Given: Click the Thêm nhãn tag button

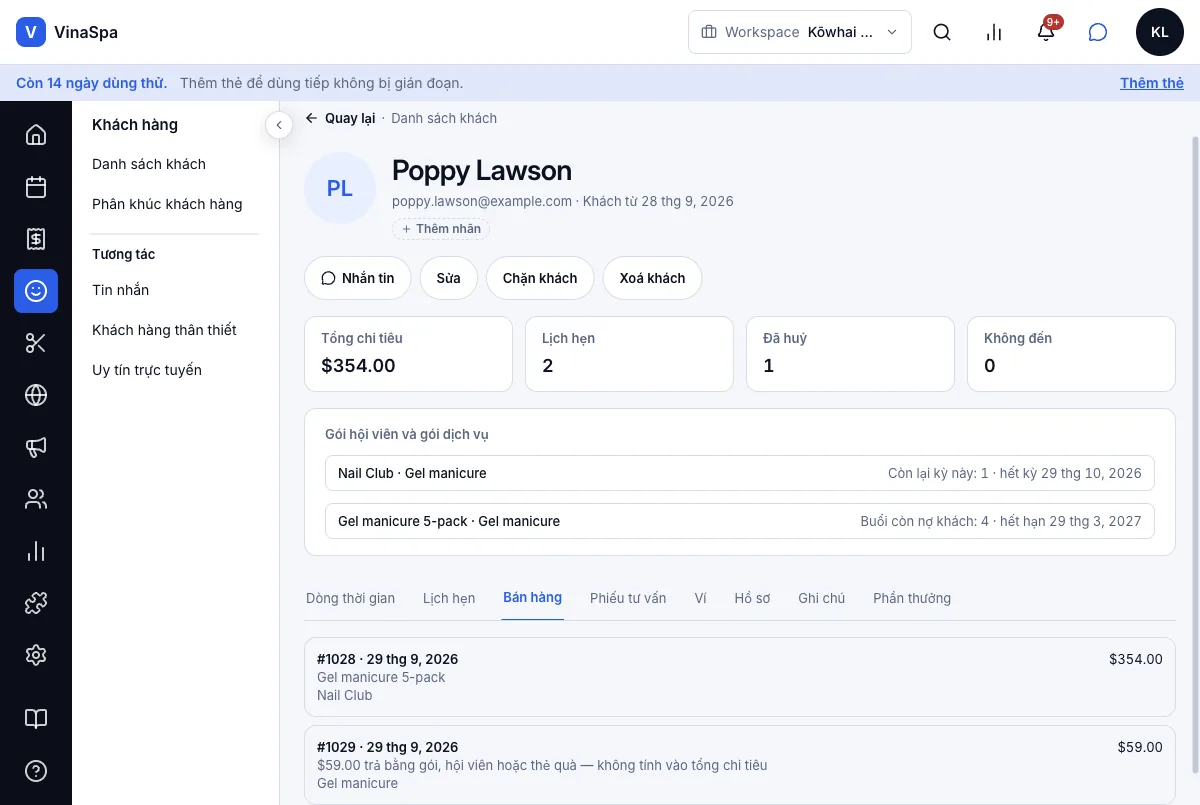Looking at the screenshot, I should coord(441,229).
